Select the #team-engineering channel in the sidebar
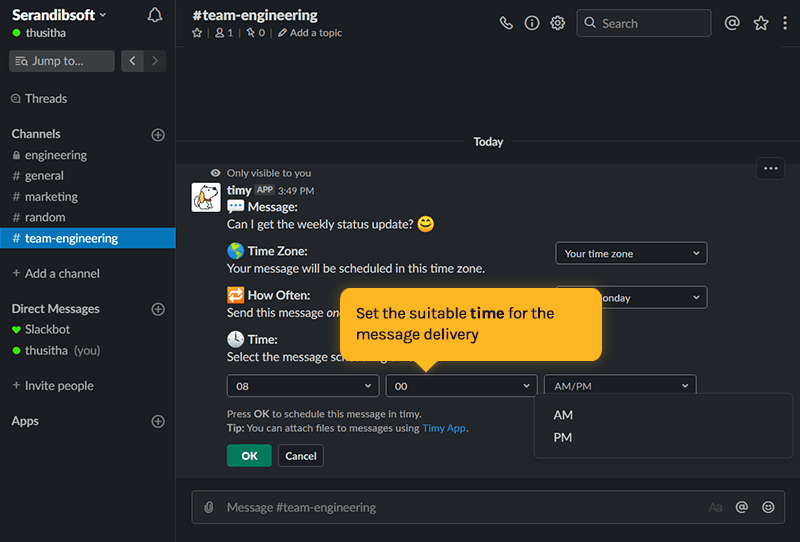Screen dimensions: 800x542 point(88,238)
